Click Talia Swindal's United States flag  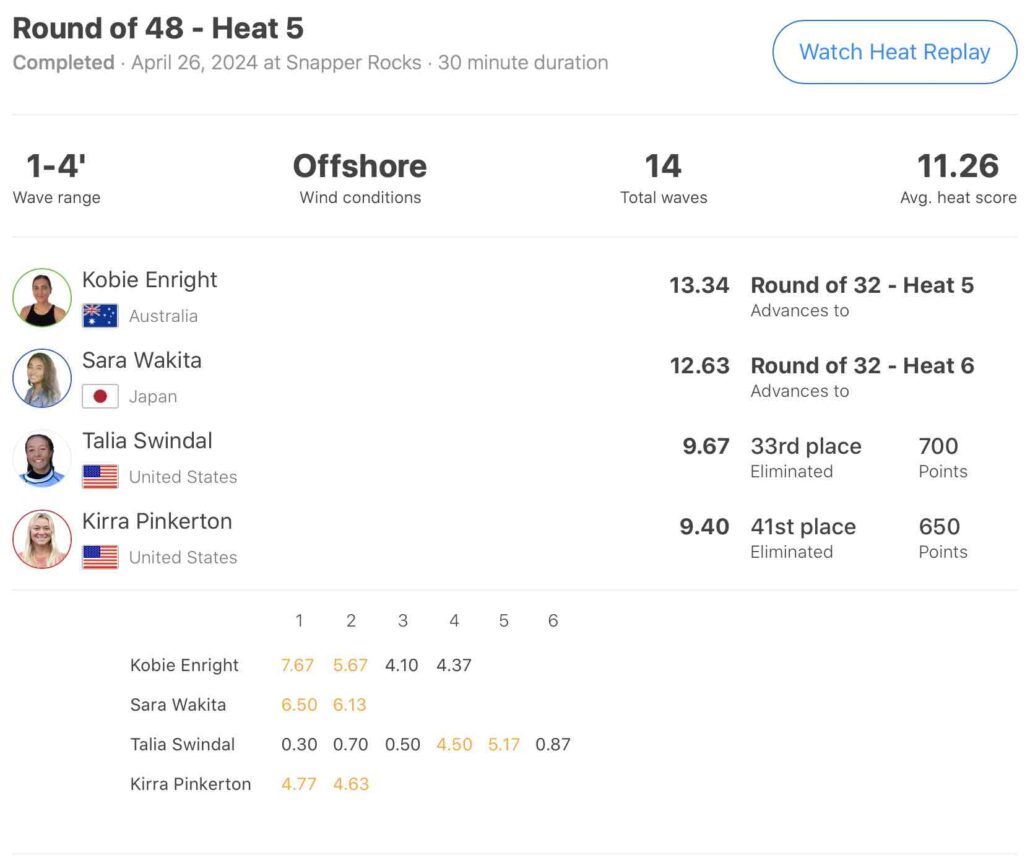click(x=100, y=477)
